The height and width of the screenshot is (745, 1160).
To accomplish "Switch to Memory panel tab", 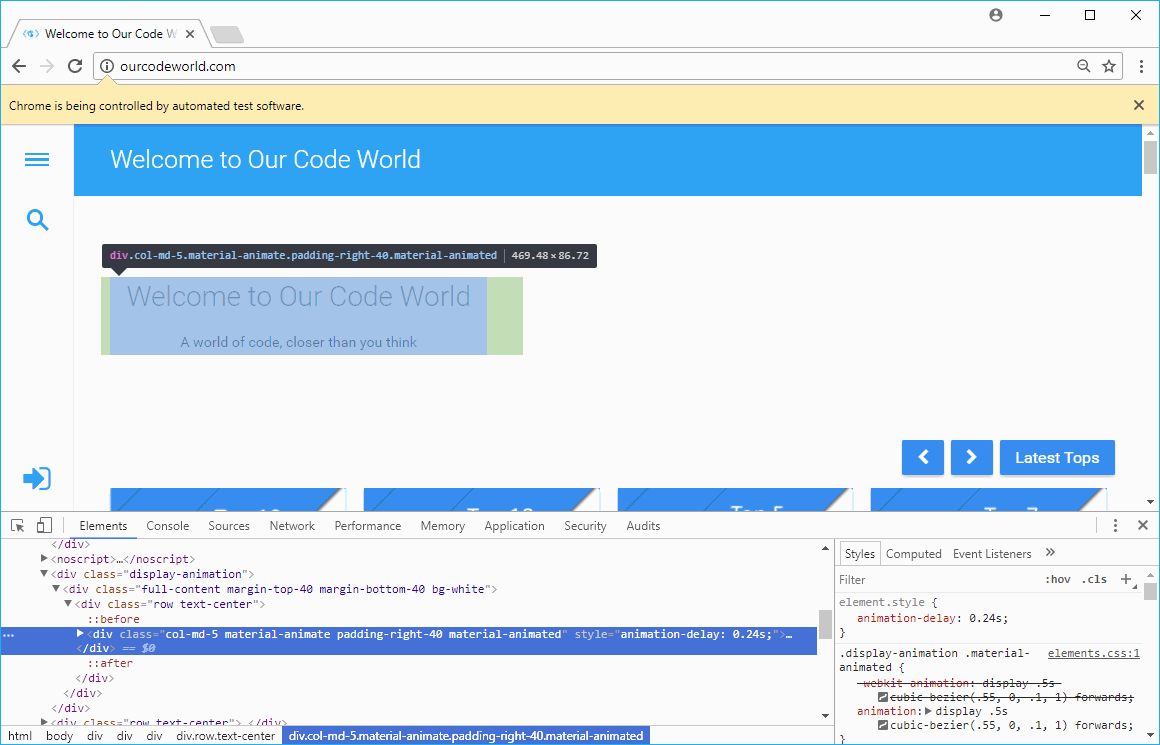I will click(442, 526).
